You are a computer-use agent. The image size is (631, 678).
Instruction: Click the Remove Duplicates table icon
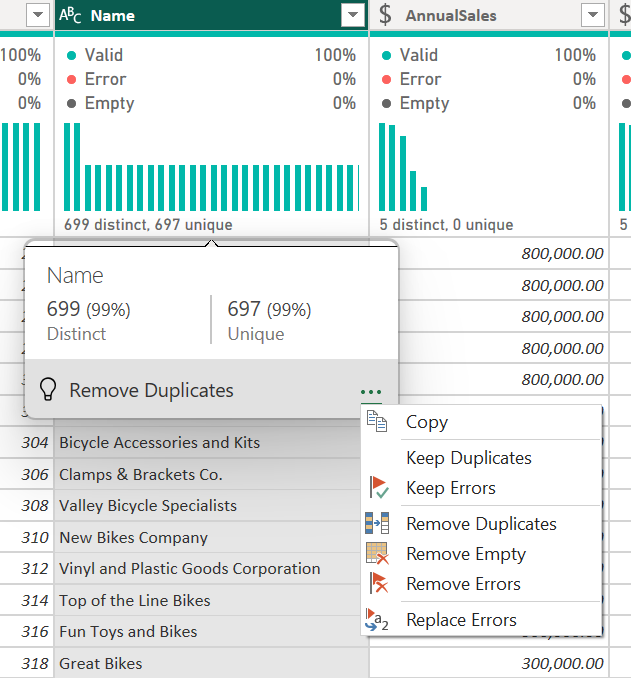(x=377, y=523)
